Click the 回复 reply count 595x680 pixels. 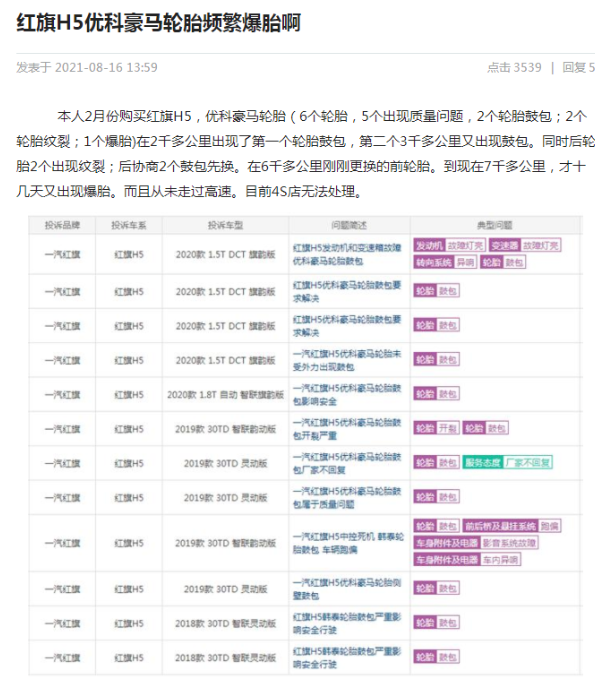coord(579,68)
